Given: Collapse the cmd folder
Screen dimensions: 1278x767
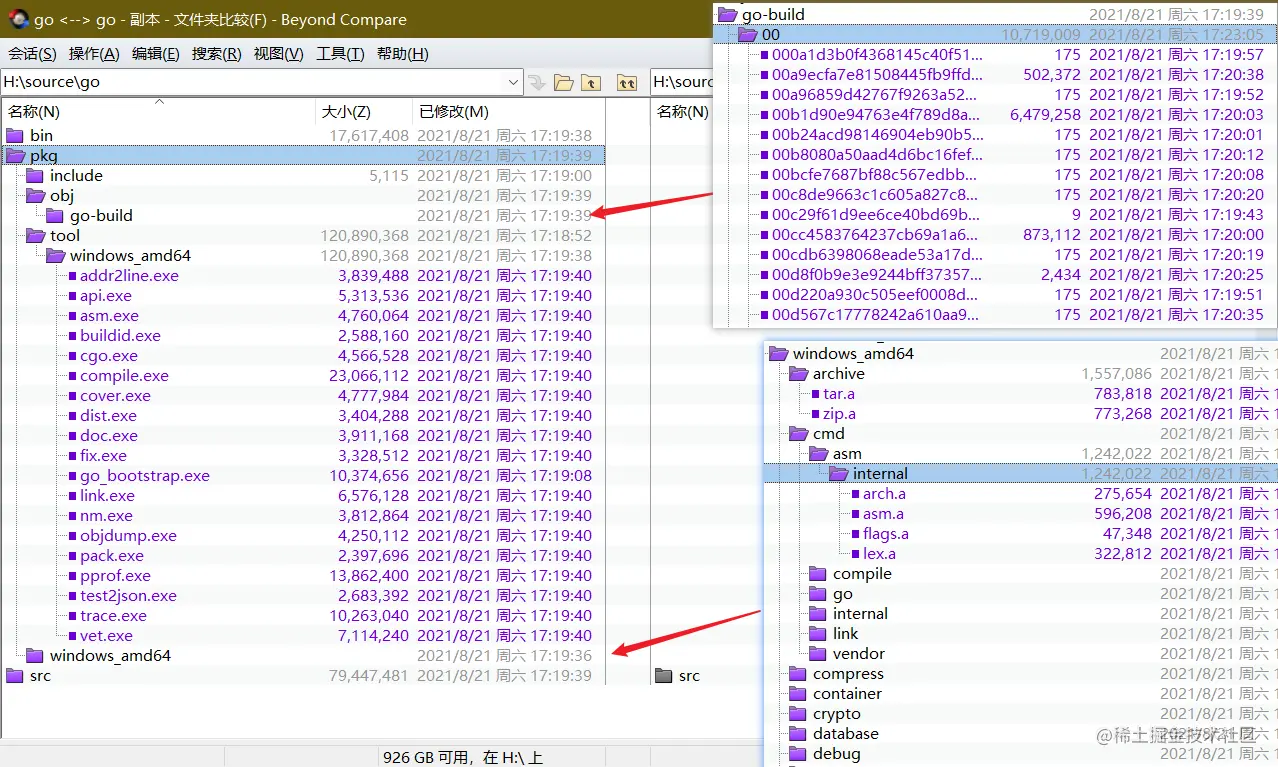Looking at the screenshot, I should [x=798, y=433].
